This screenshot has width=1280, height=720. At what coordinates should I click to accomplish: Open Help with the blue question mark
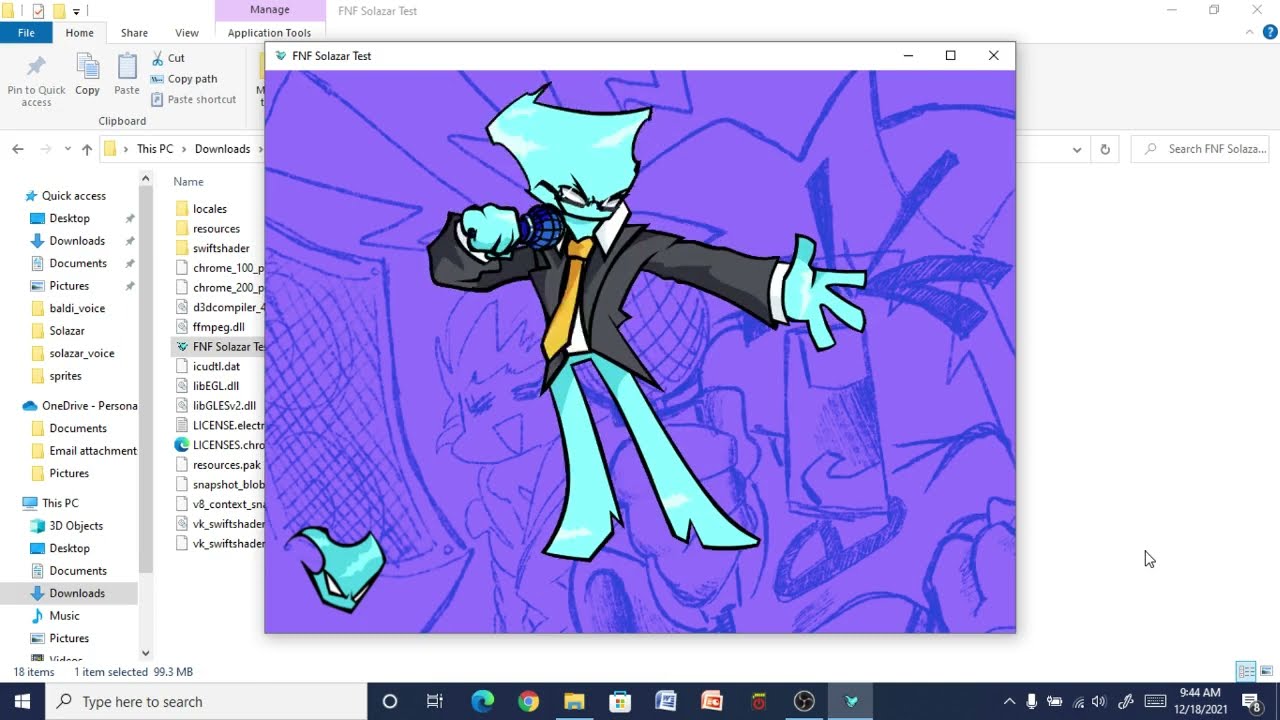coord(1270,33)
